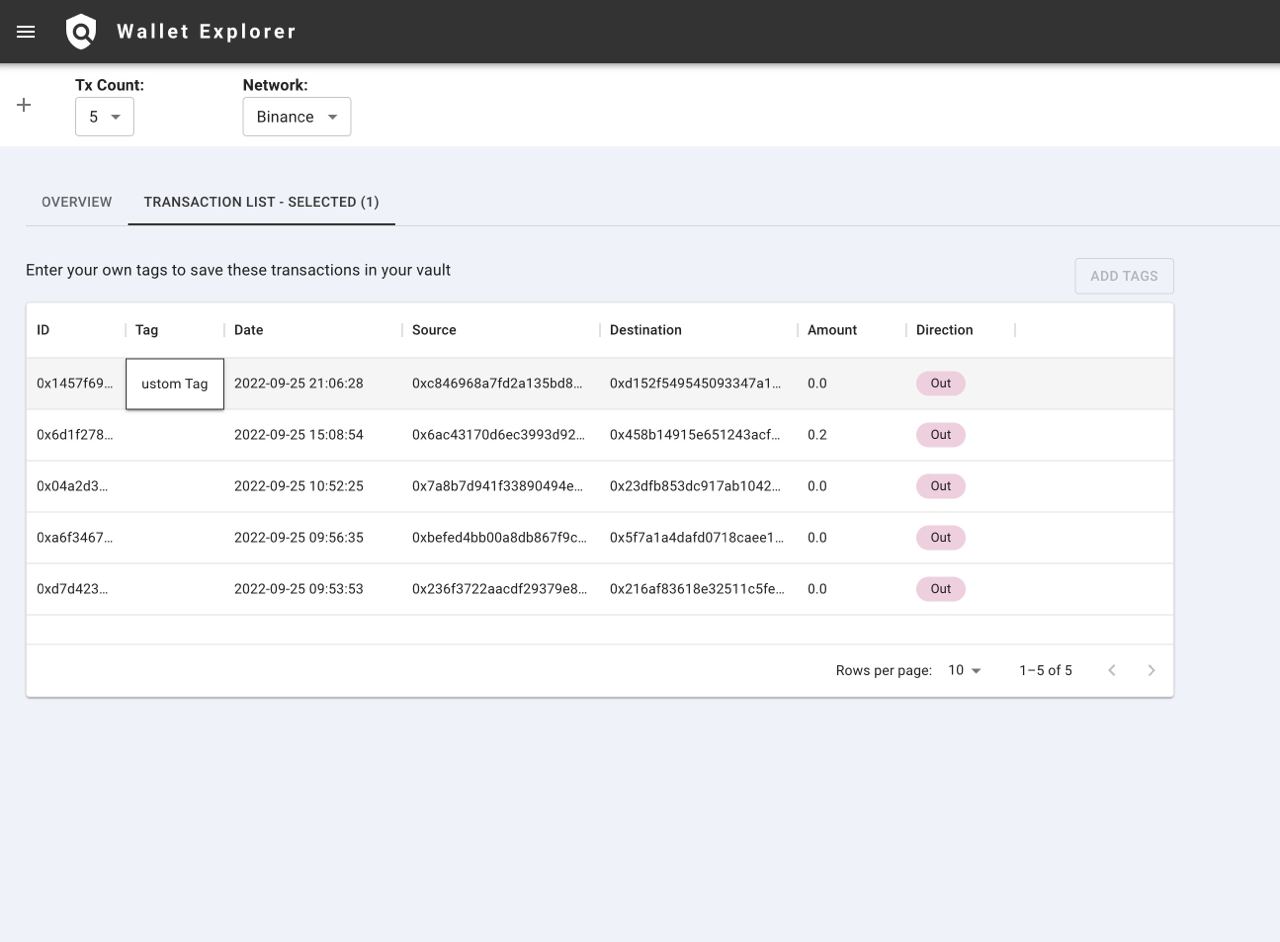Click destination address 0x458b14915e651243acf
This screenshot has width=1280, height=942.
point(695,434)
